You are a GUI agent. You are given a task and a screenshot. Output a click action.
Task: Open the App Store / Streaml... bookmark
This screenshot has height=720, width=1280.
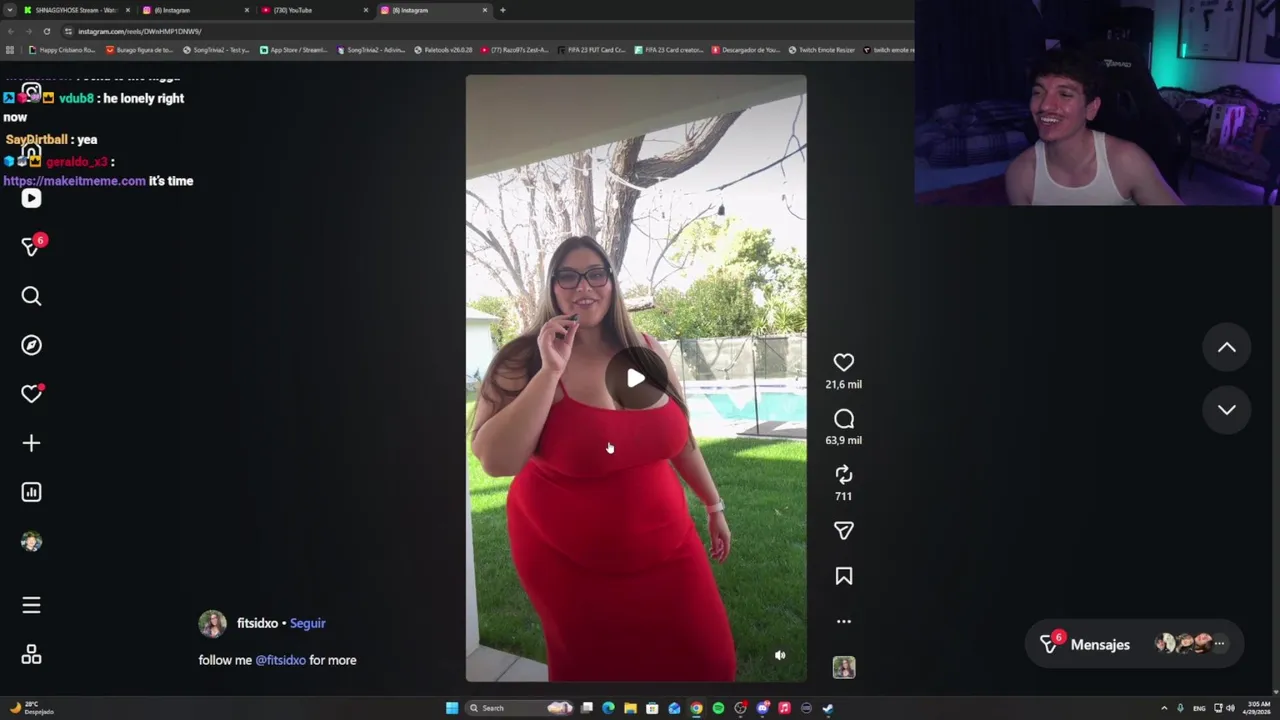point(294,50)
